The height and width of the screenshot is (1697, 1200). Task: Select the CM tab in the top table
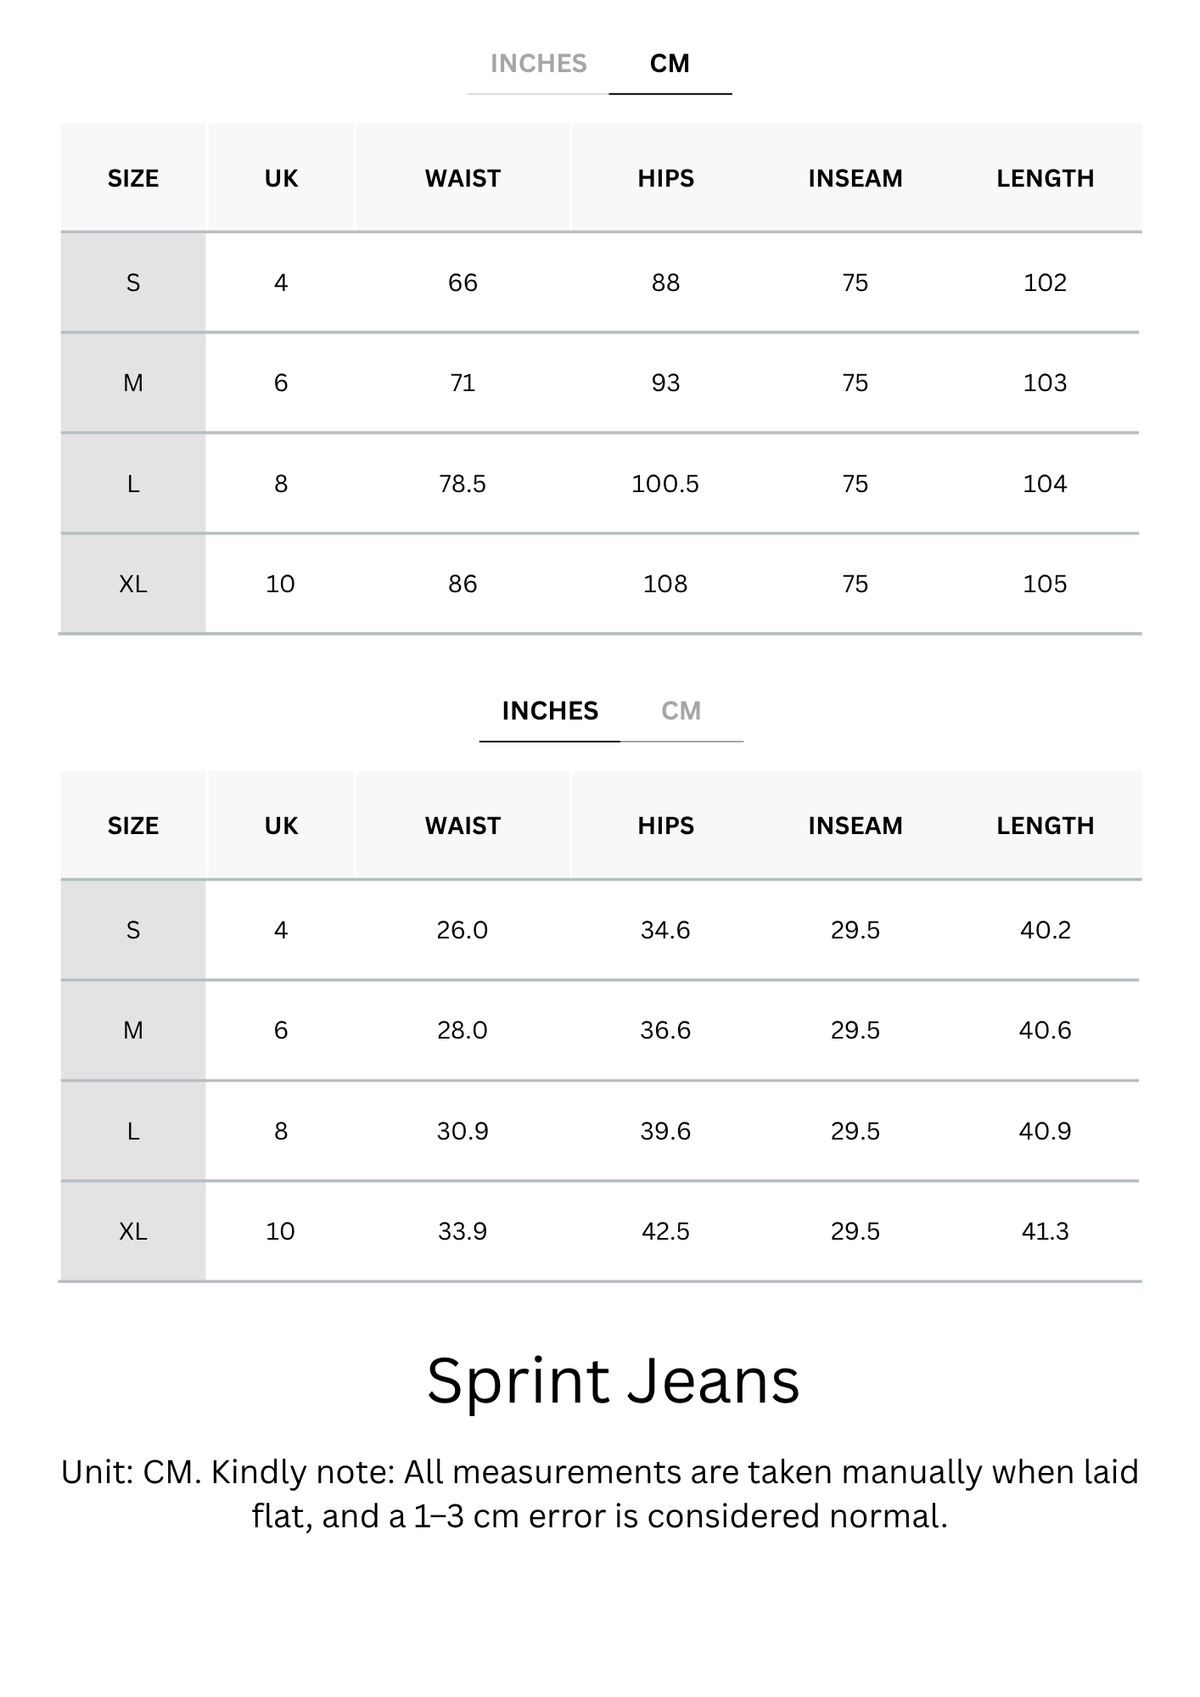670,64
